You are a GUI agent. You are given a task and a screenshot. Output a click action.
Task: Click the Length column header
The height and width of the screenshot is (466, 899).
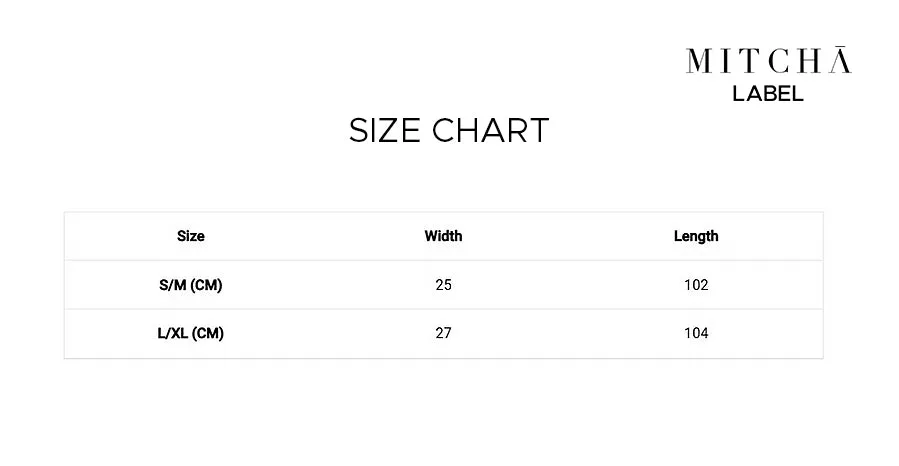pyautogui.click(x=696, y=236)
